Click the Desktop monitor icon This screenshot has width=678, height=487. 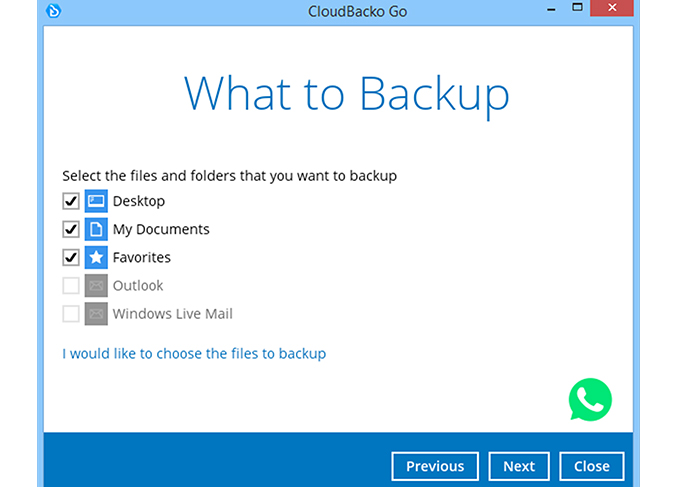(x=96, y=201)
